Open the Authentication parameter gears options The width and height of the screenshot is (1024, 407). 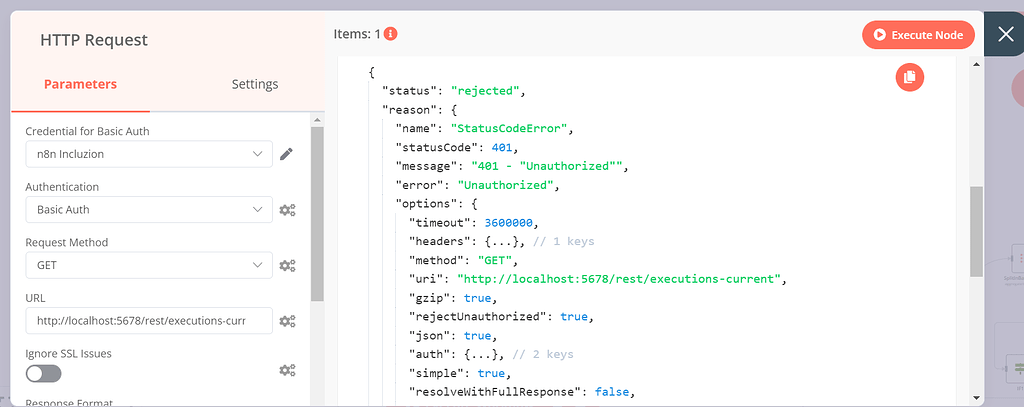point(287,210)
